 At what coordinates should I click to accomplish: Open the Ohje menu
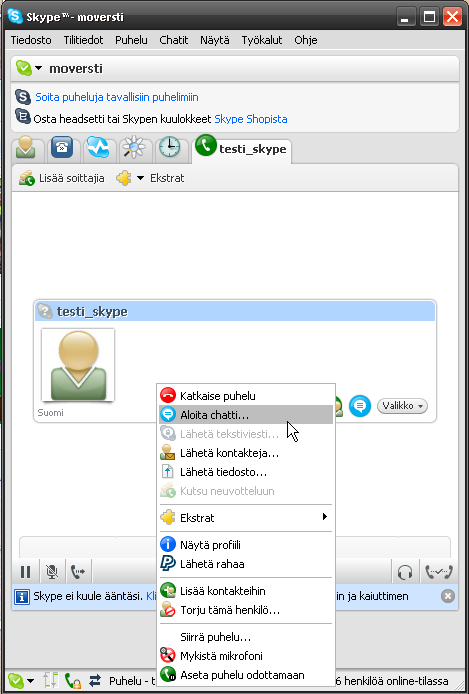pos(306,40)
